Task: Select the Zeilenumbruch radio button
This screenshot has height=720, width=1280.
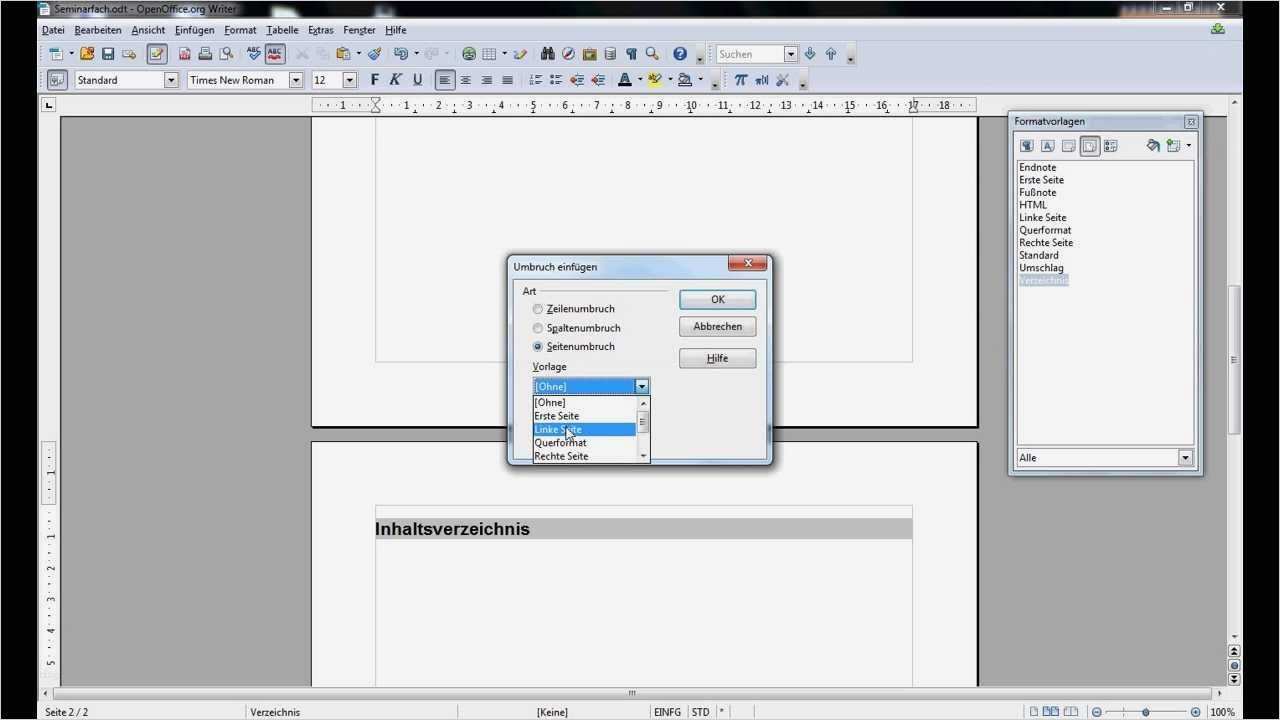Action: [x=538, y=309]
